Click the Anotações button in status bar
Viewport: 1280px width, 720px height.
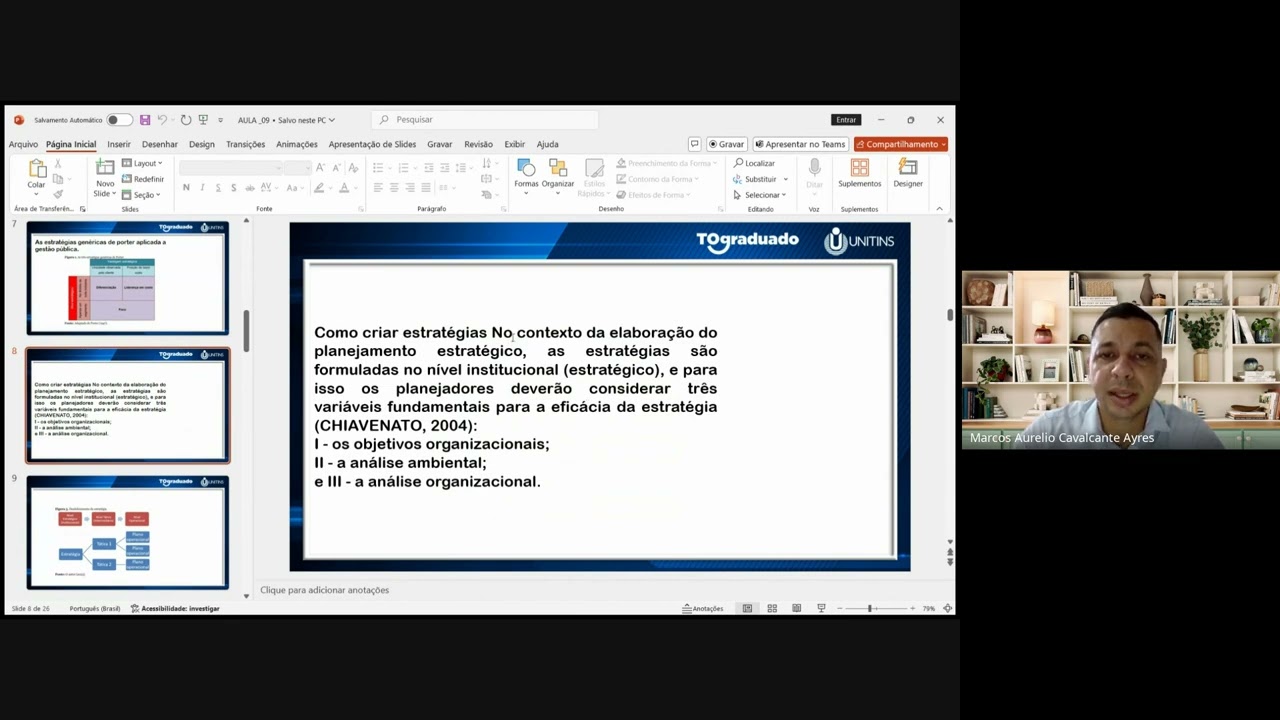coord(703,608)
